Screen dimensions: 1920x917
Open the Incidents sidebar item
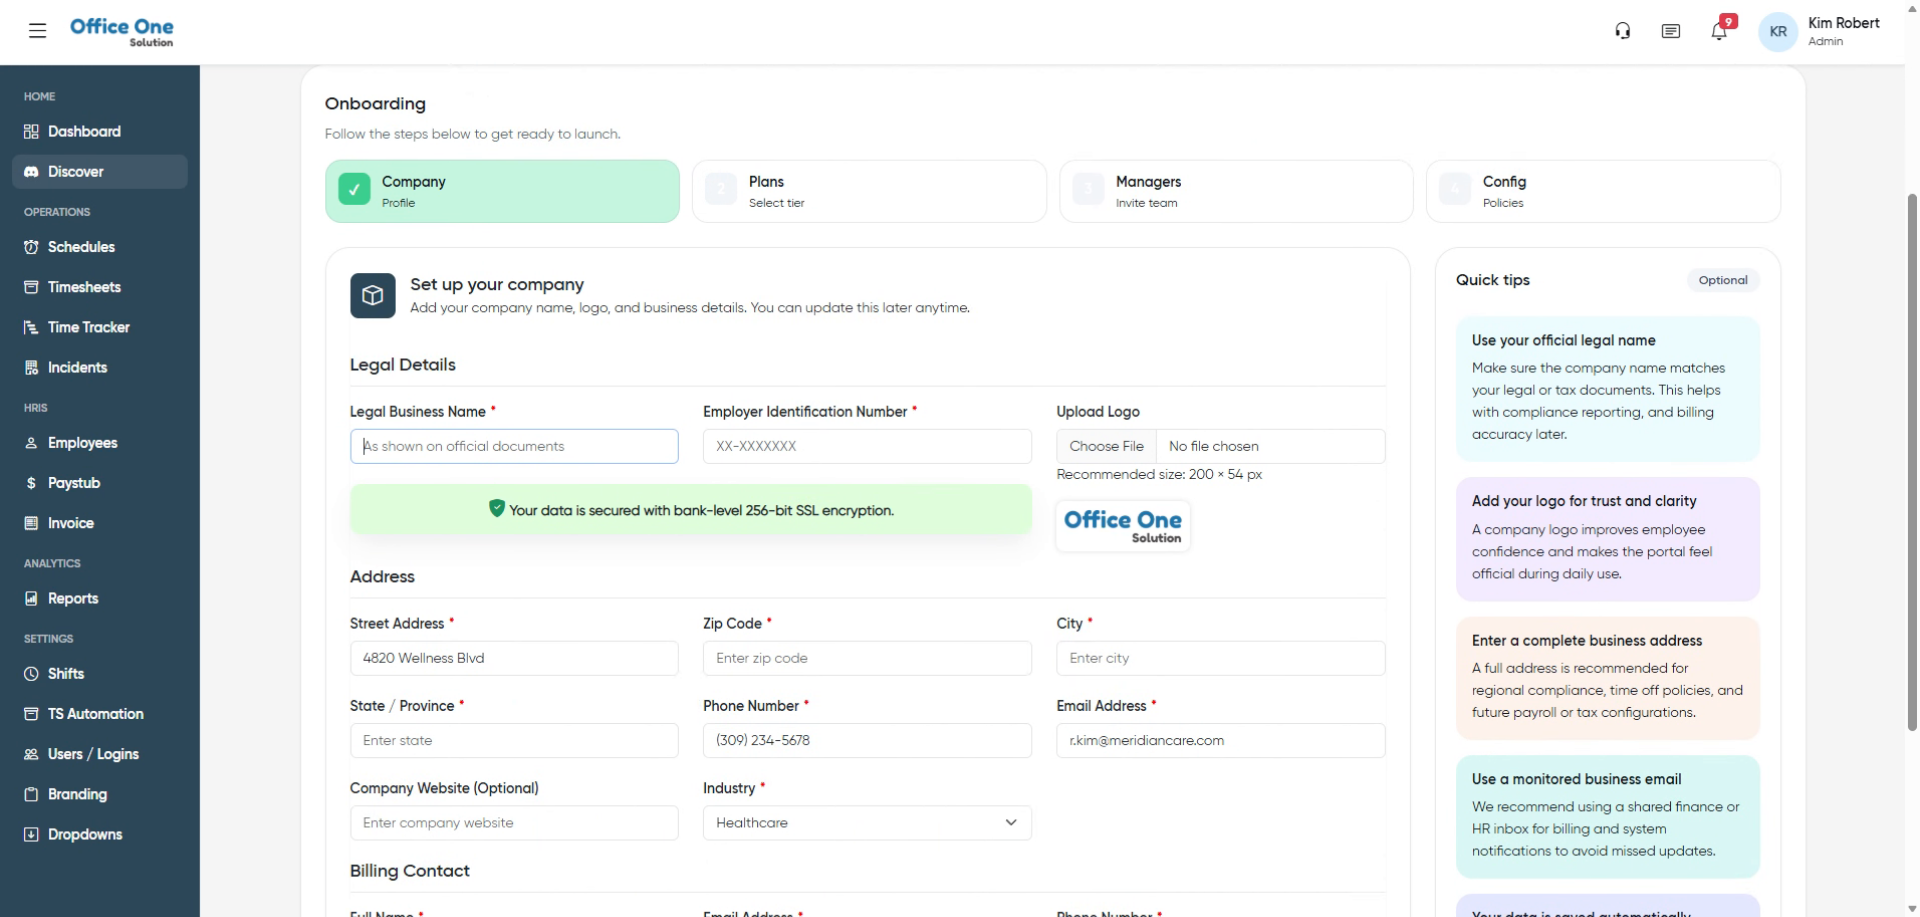click(x=77, y=367)
